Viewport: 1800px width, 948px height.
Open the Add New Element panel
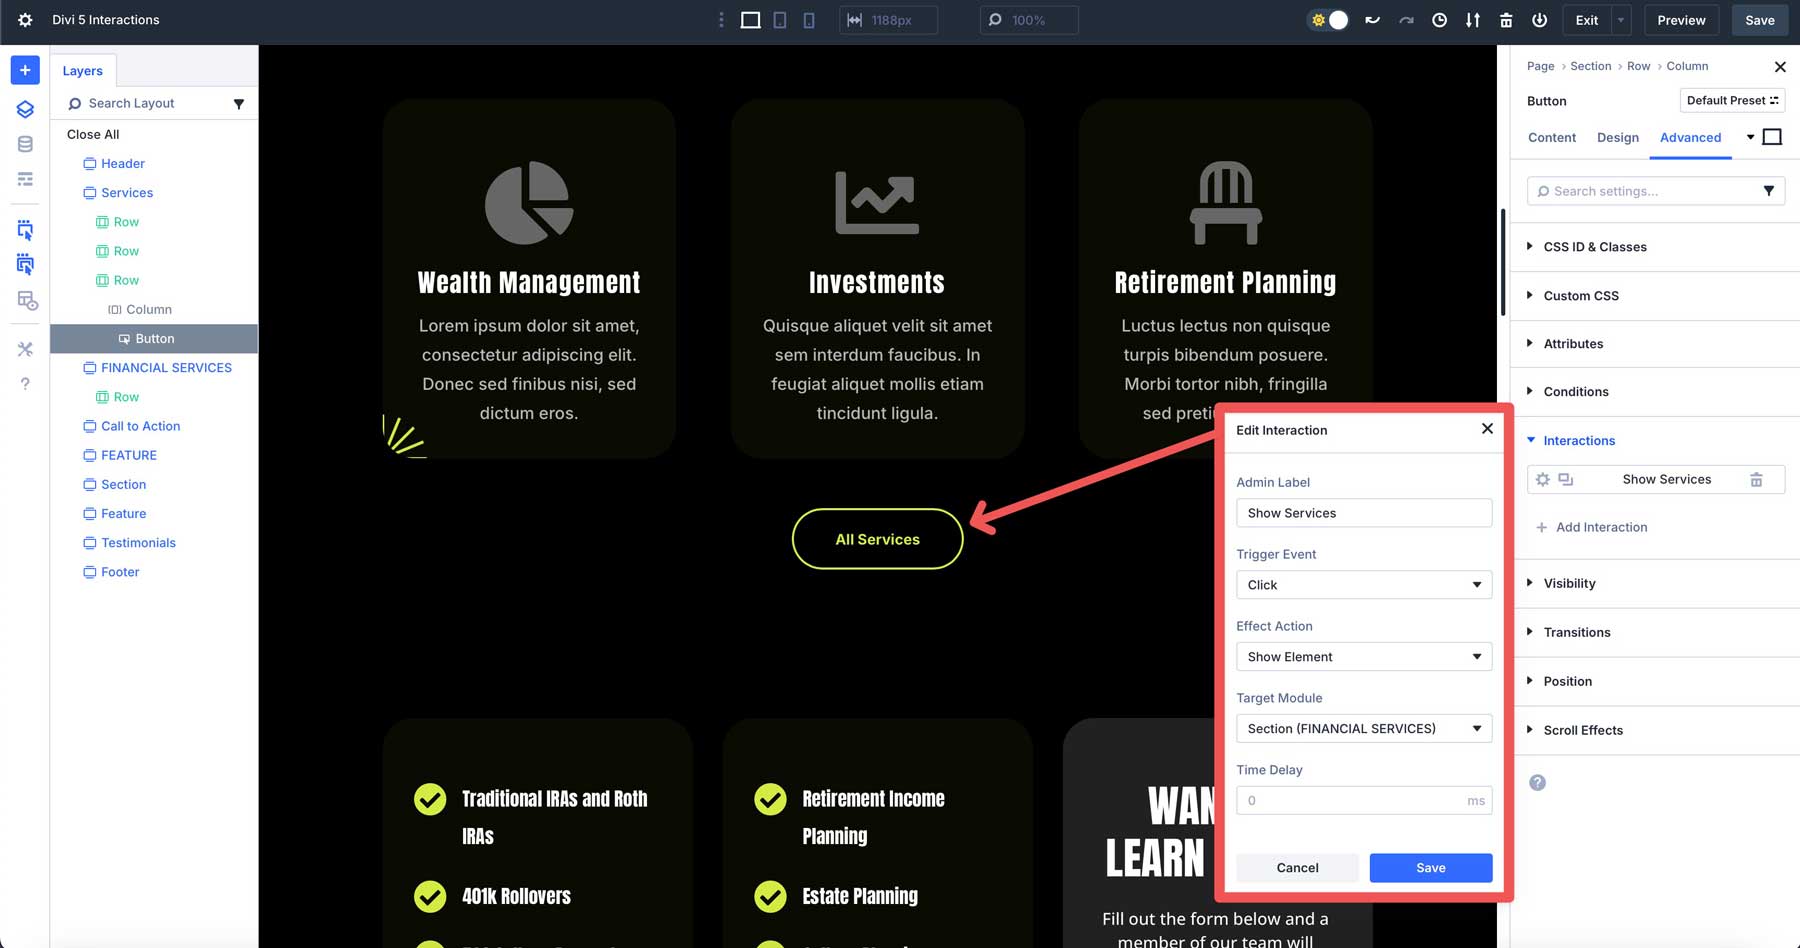click(x=25, y=70)
